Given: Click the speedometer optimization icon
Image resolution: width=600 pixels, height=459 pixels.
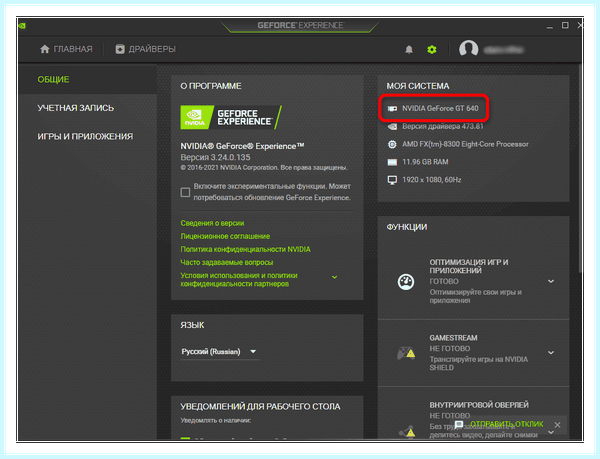Looking at the screenshot, I should click(406, 282).
